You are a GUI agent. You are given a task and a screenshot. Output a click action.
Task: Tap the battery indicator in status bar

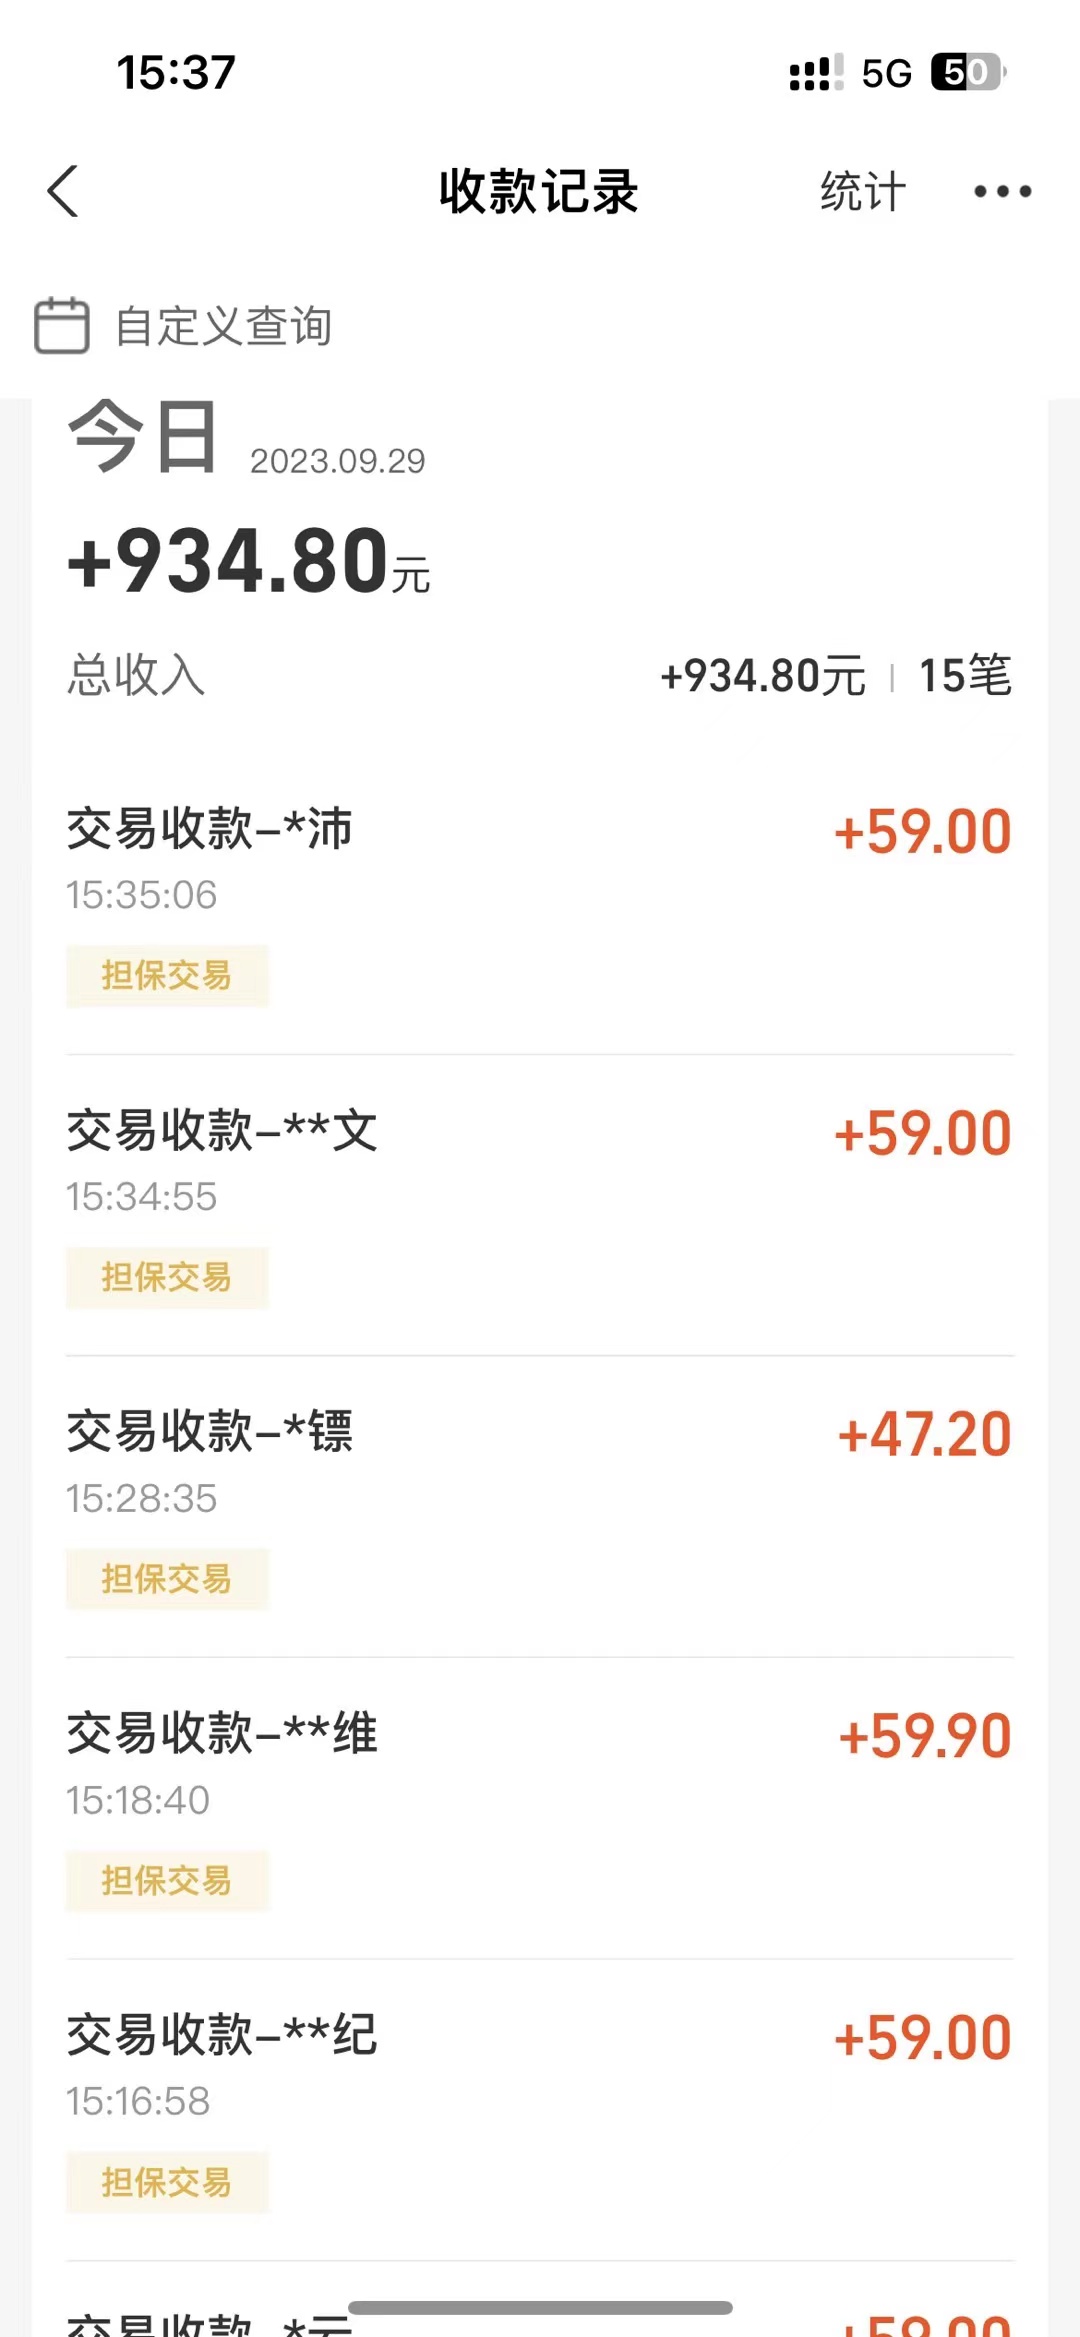tap(968, 72)
